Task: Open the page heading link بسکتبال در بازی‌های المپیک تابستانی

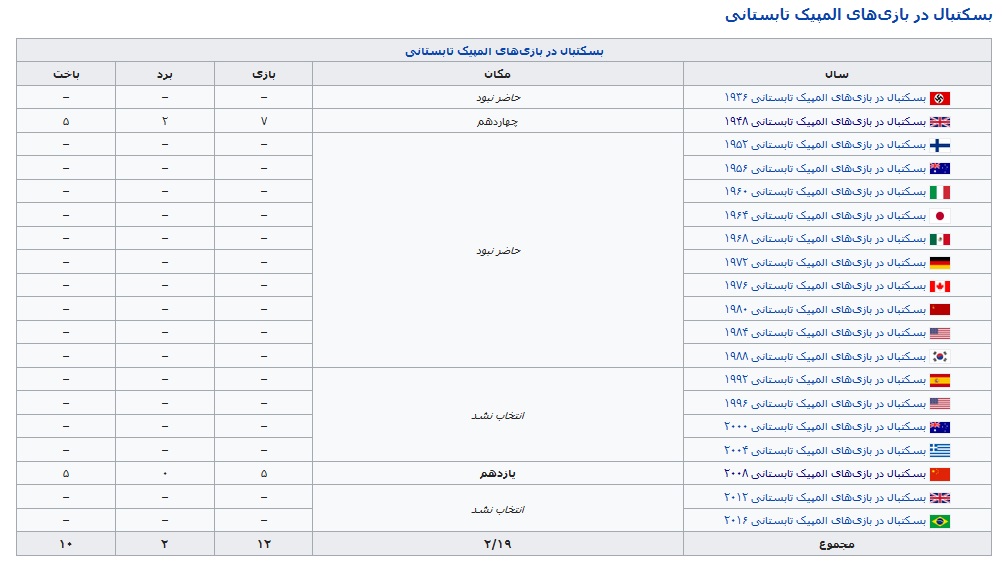Action: 858,14
